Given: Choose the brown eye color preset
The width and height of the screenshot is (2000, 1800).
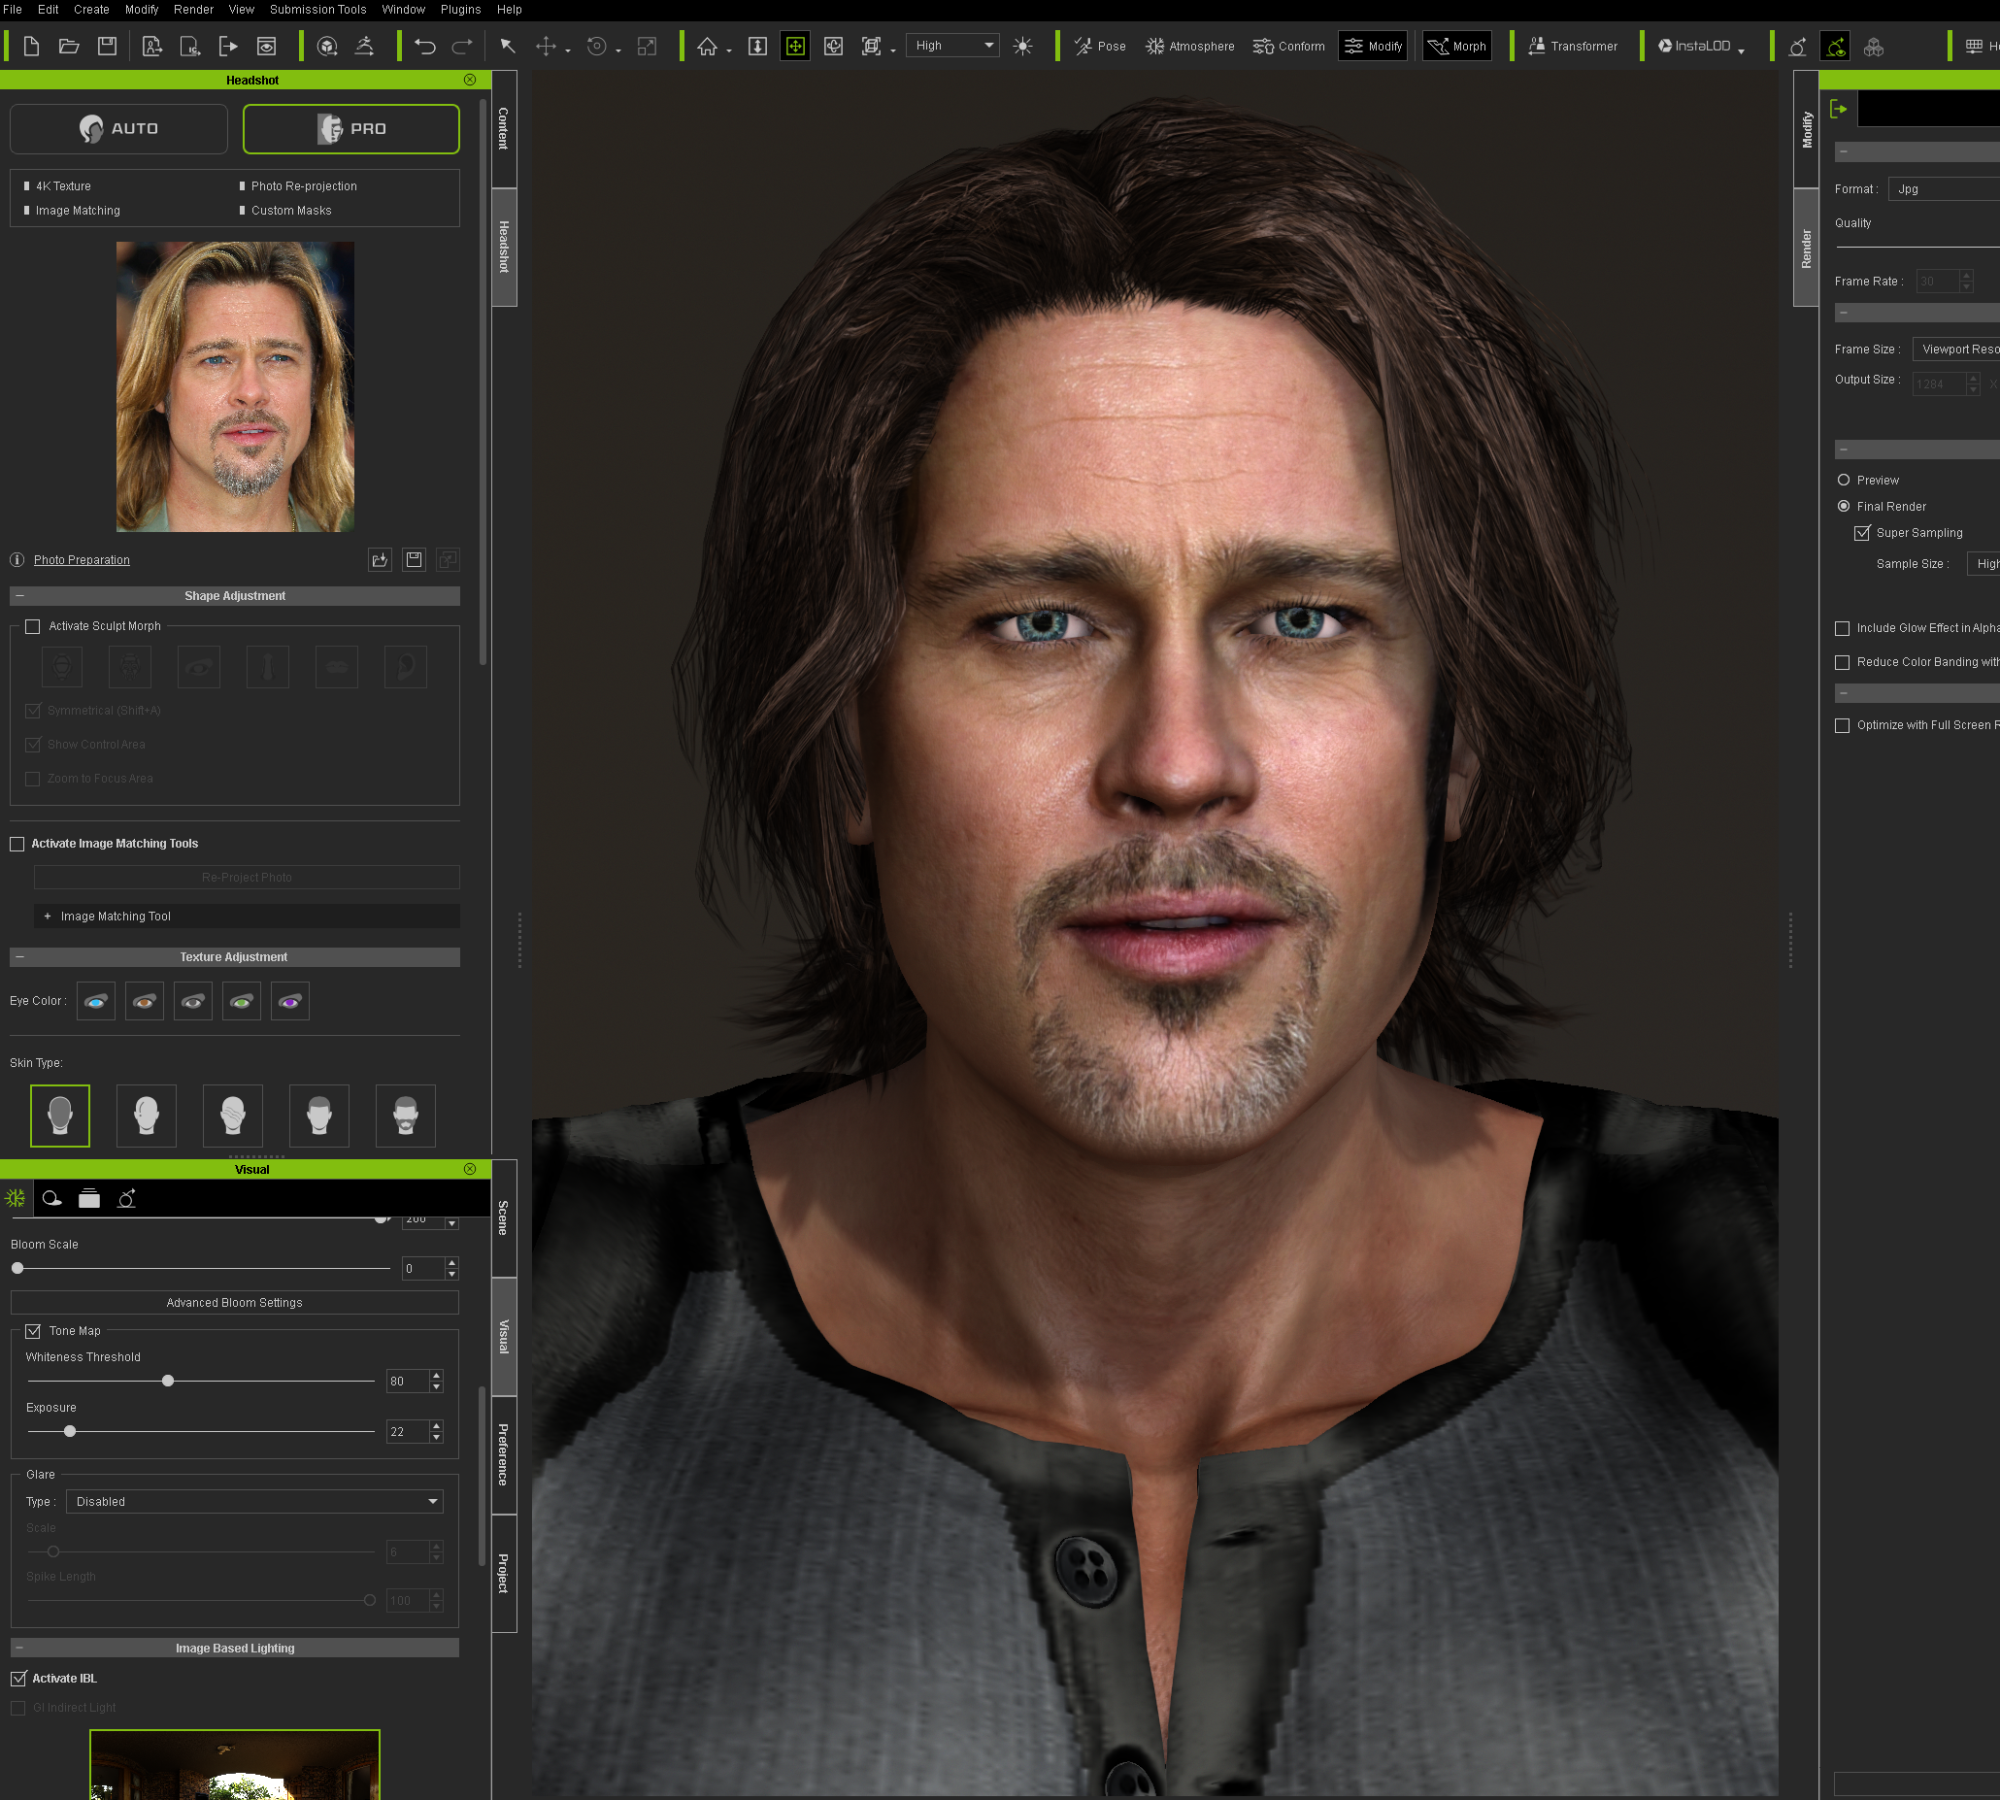Looking at the screenshot, I should pos(144,1001).
